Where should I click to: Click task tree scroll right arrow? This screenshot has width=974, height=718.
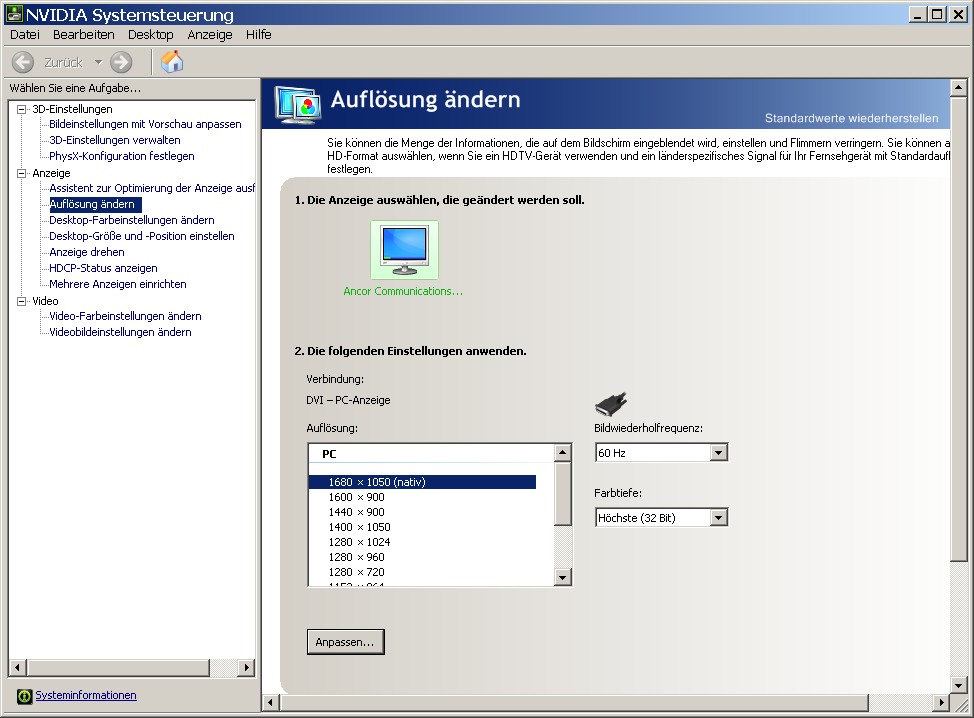247,668
